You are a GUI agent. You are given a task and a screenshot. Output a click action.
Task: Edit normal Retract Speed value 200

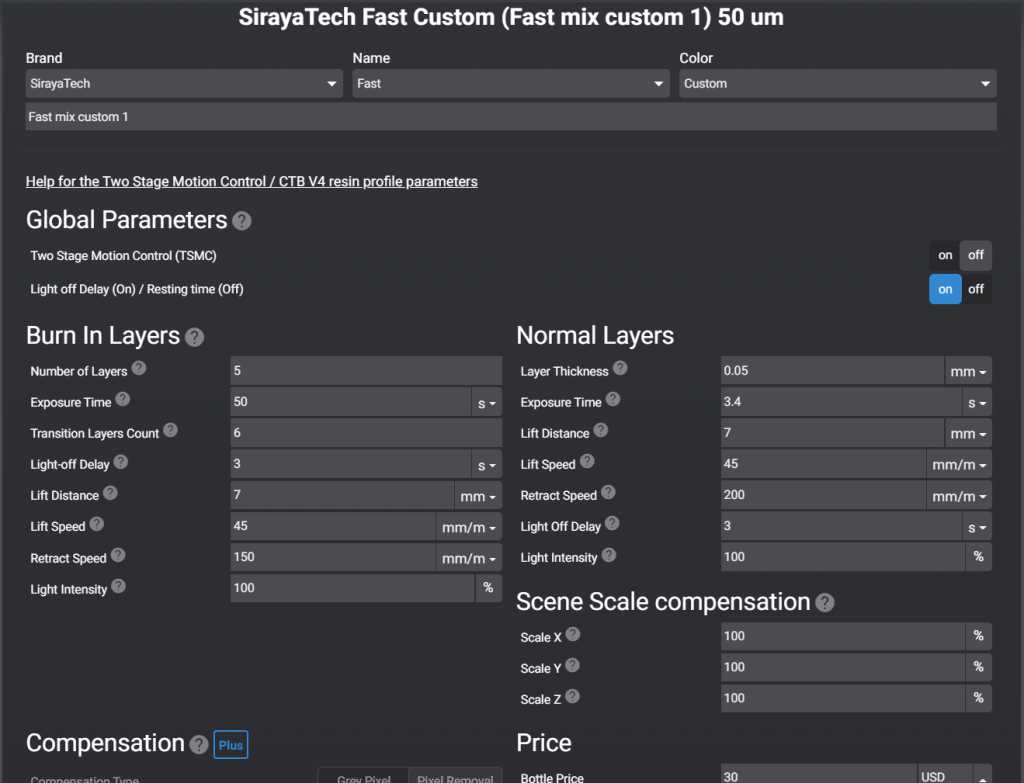[824, 496]
